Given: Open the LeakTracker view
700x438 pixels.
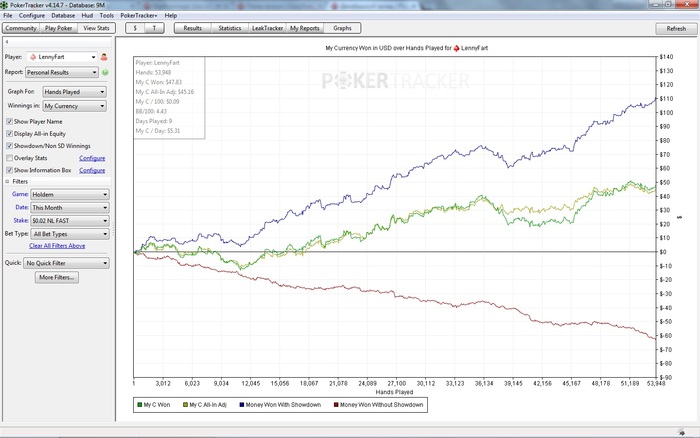Looking at the screenshot, I should [267, 28].
